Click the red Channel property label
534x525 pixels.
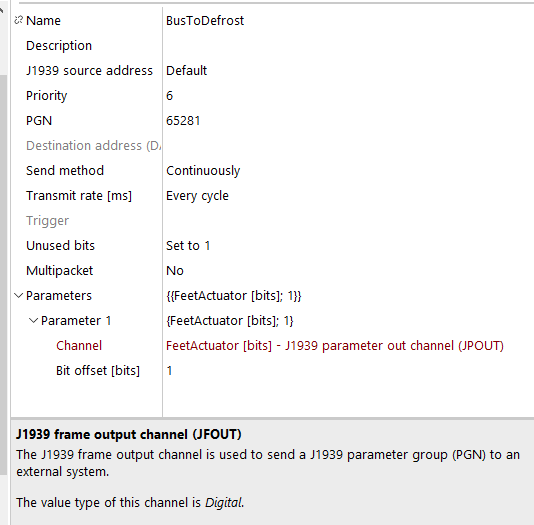[x=79, y=346]
